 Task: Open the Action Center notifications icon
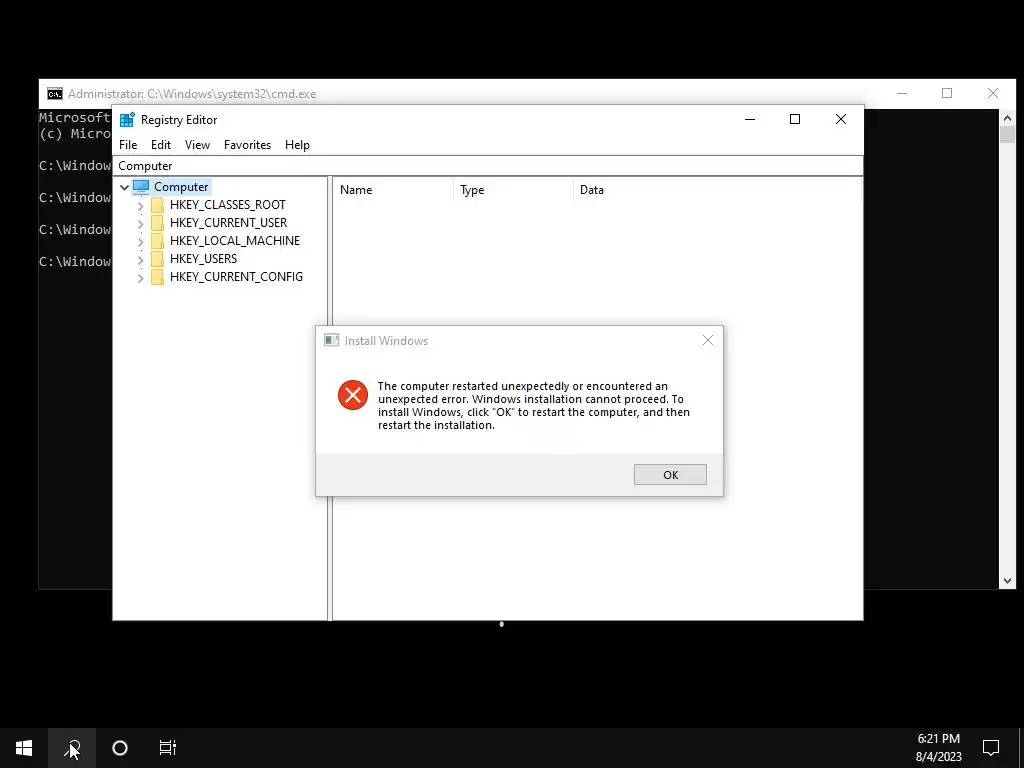(x=991, y=748)
